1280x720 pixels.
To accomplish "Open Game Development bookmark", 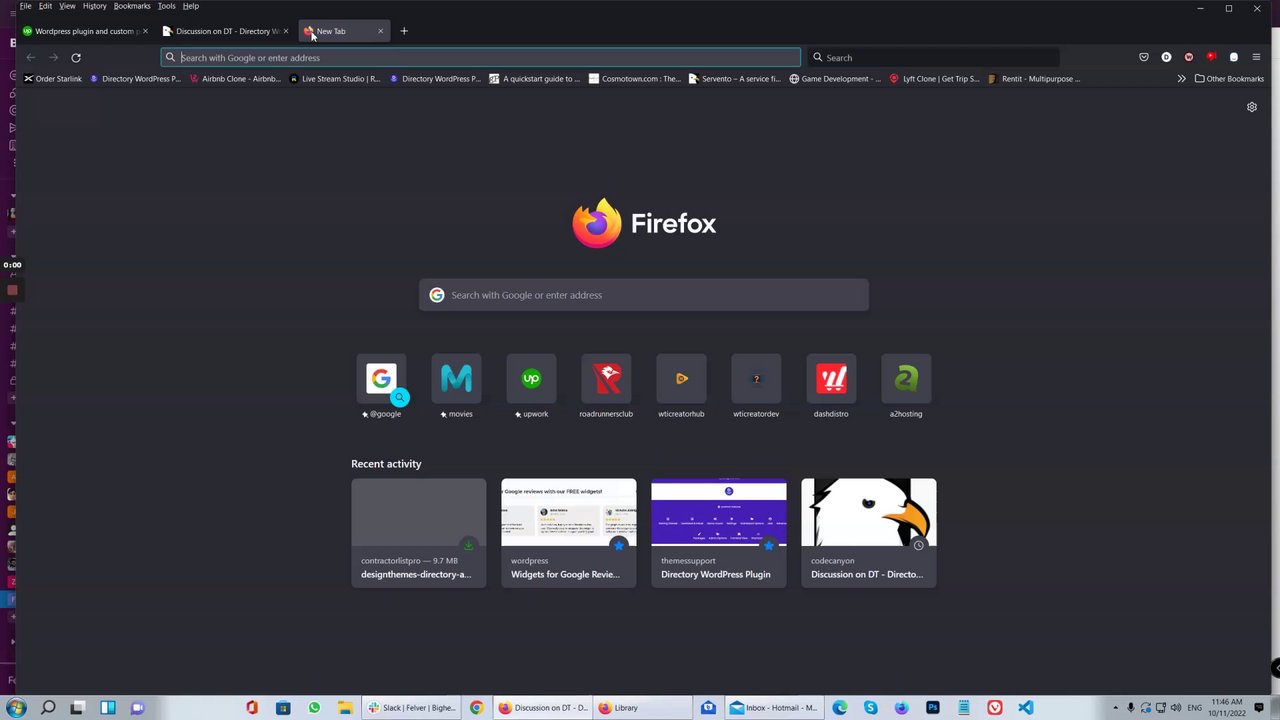I will 835,78.
